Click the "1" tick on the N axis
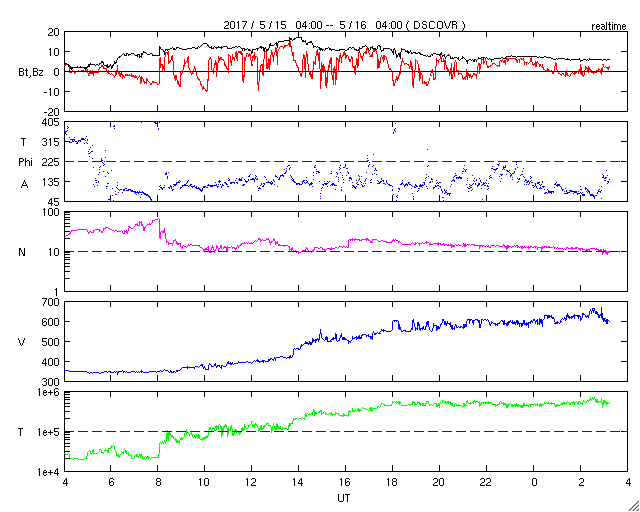The width and height of the screenshot is (640, 512). click(57, 292)
